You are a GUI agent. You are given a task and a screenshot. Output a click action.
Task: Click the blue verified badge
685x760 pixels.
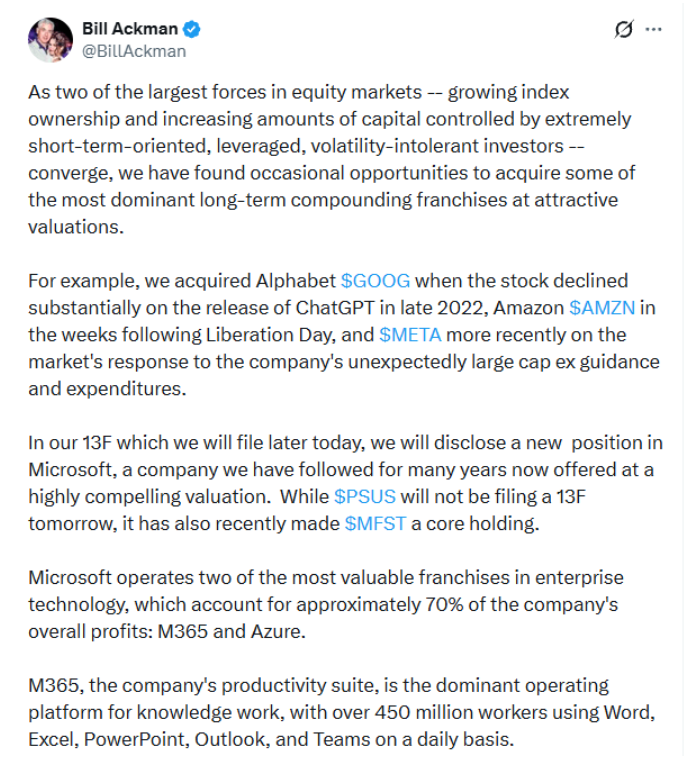[192, 29]
